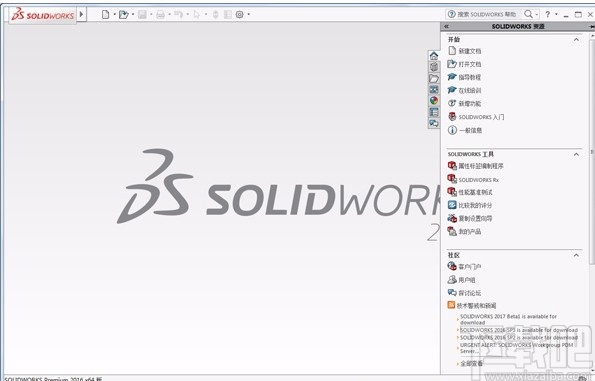Open the 我的产品 link

click(x=470, y=231)
